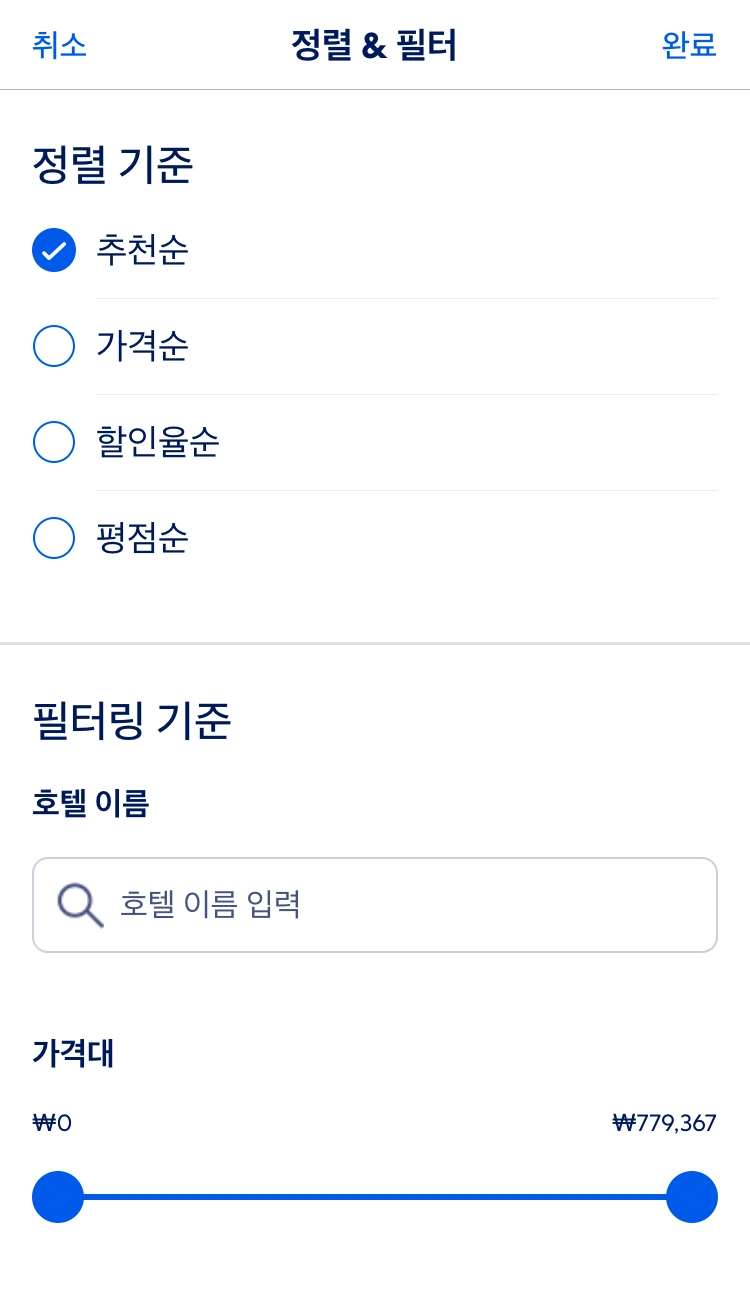Select the 가격순 radio button

[x=54, y=346]
